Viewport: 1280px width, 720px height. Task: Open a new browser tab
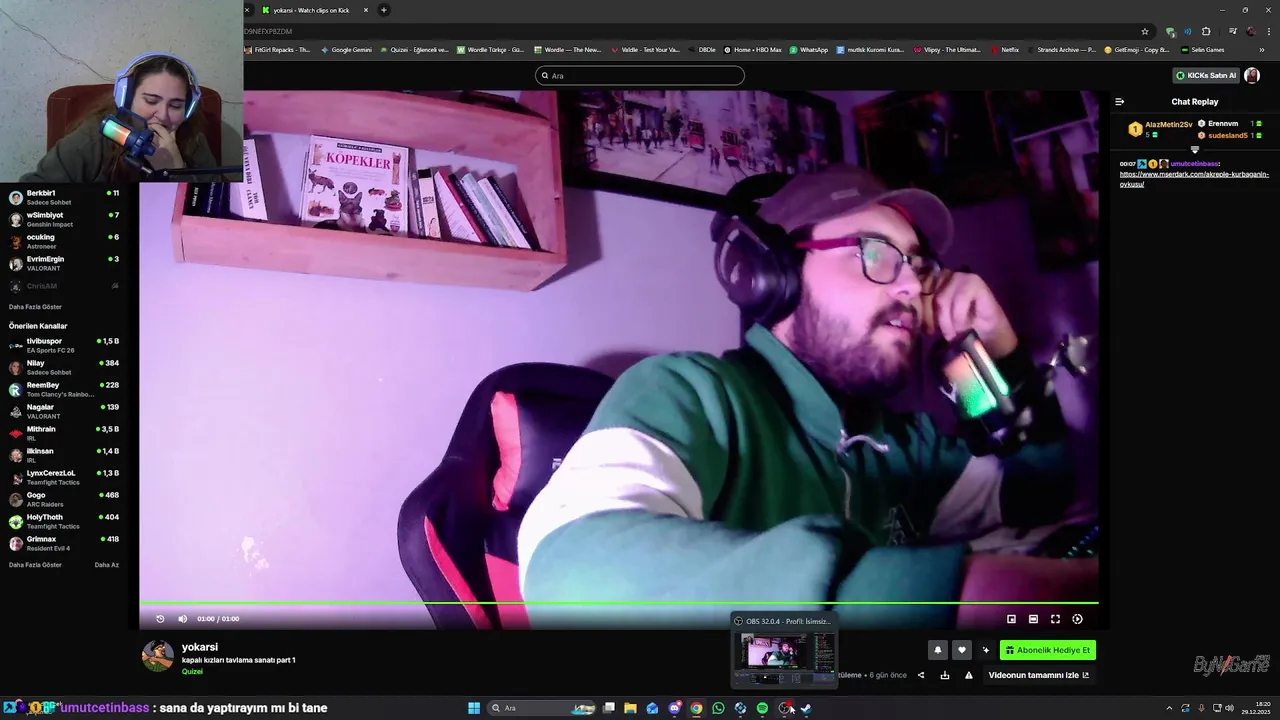click(x=383, y=10)
